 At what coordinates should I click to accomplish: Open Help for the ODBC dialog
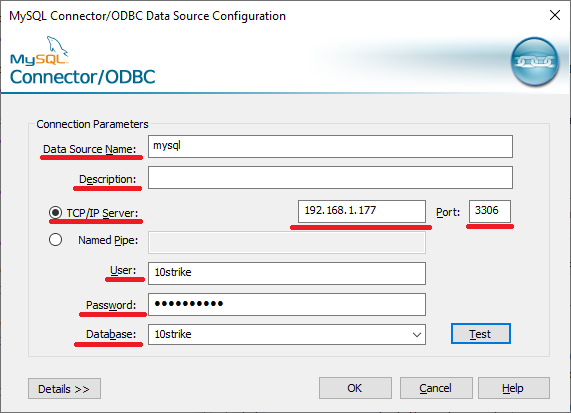tap(513, 388)
